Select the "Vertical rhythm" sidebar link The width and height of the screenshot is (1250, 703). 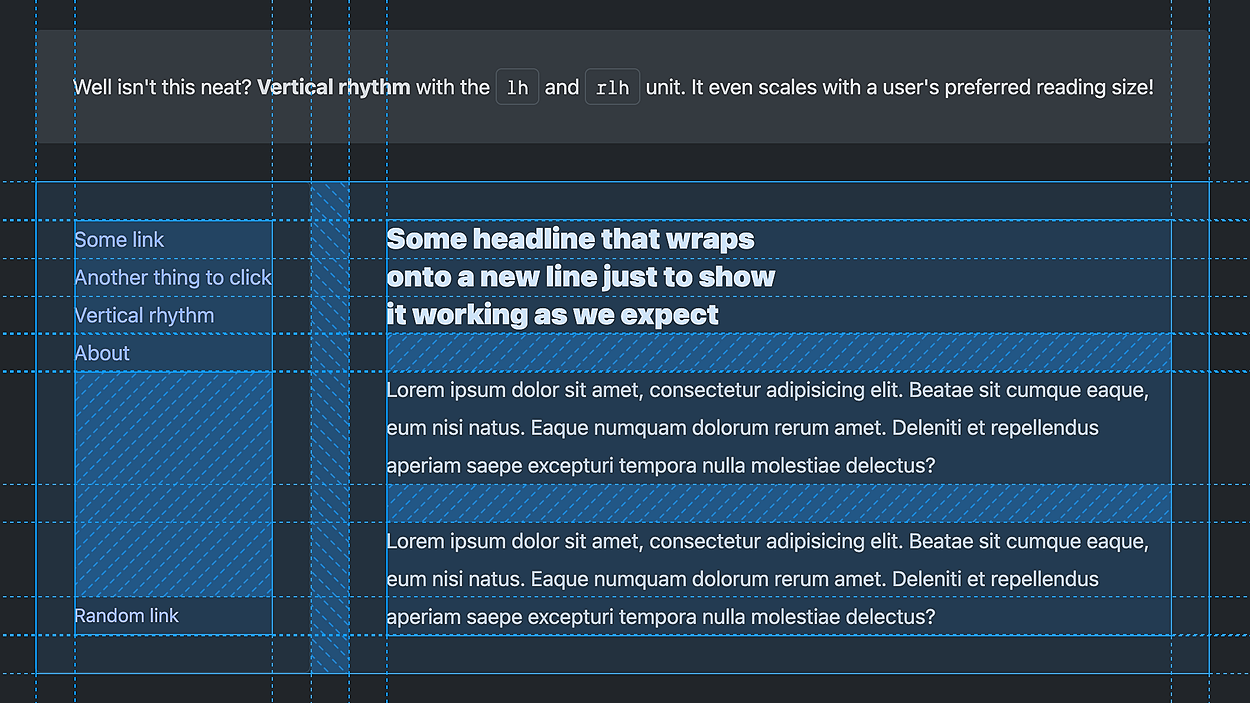tap(144, 316)
